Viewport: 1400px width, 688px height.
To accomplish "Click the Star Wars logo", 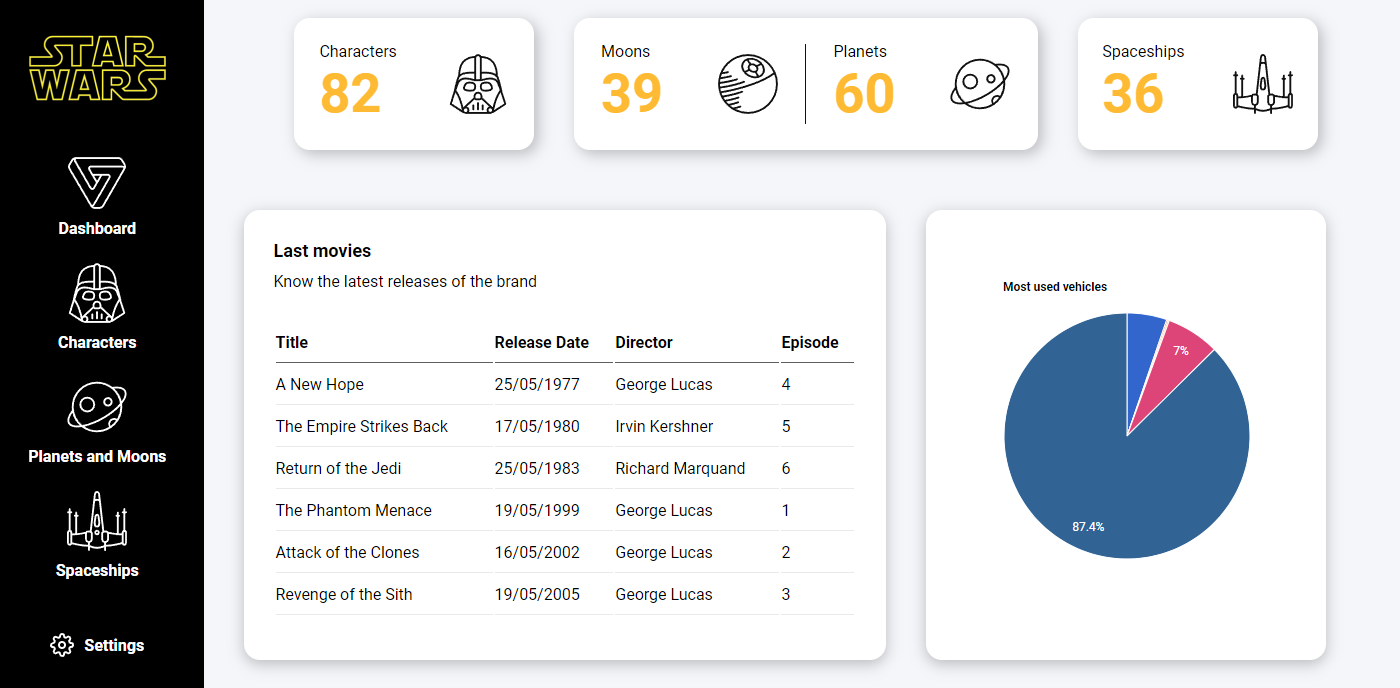I will click(101, 70).
